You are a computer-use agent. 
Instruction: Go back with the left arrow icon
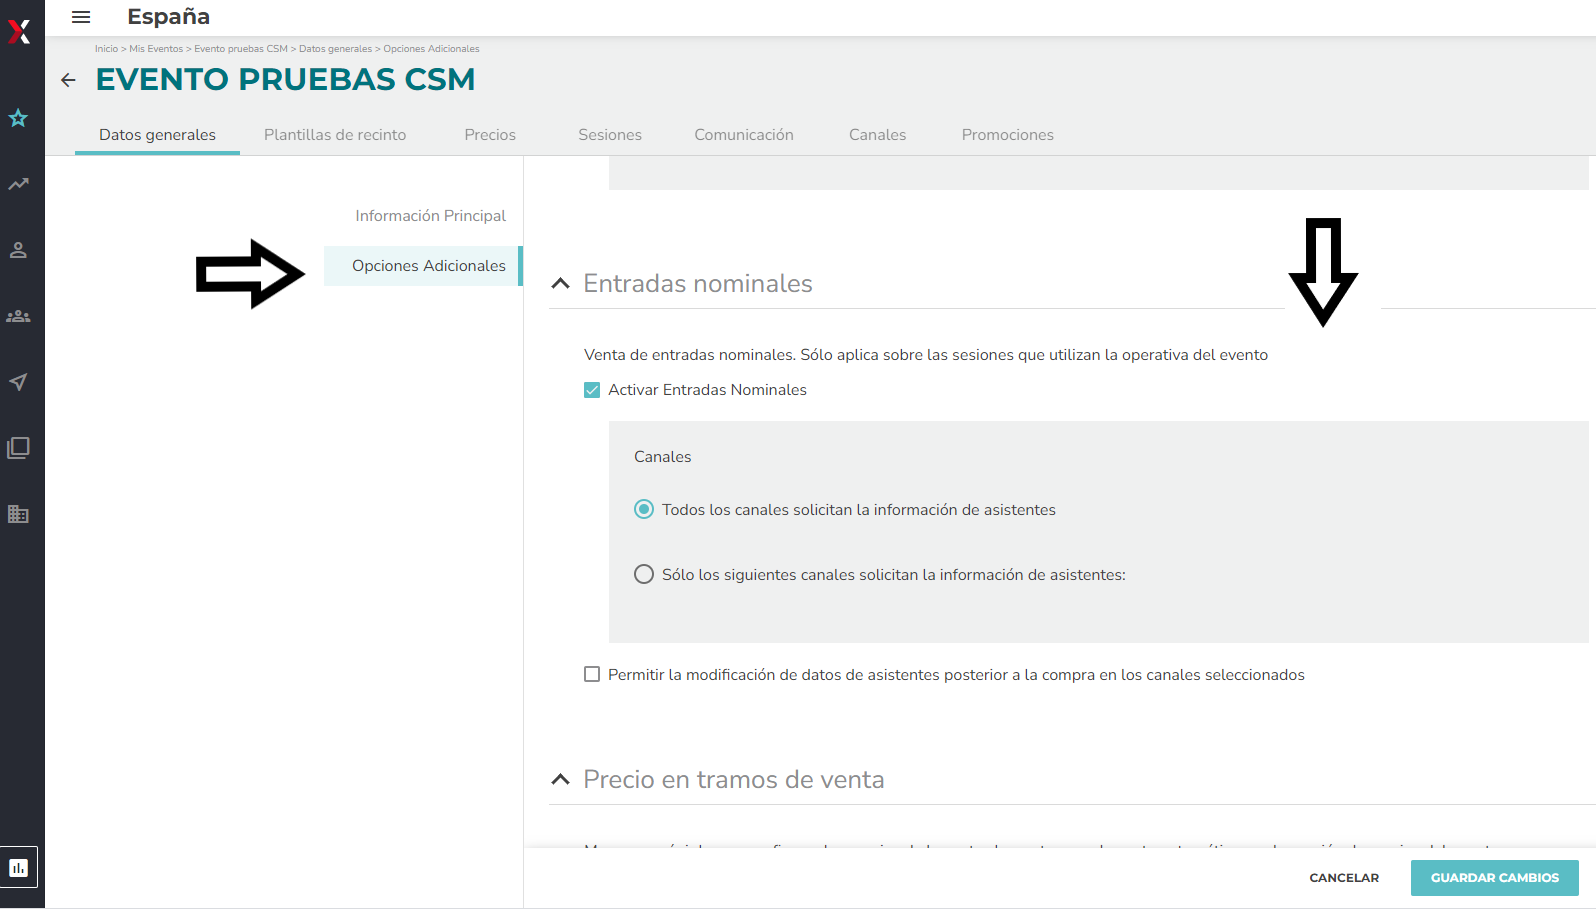[68, 80]
